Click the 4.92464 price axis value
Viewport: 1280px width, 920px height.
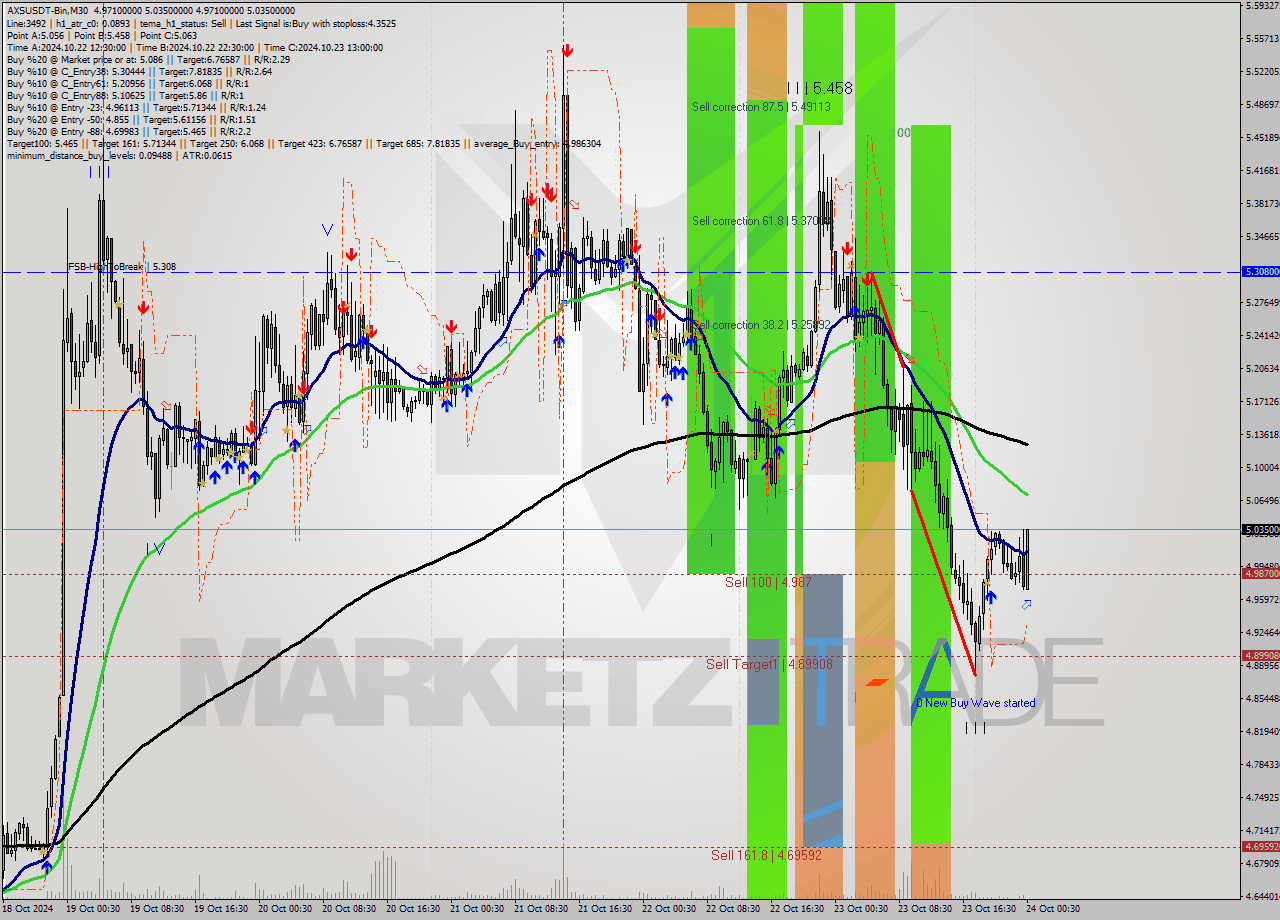[1262, 632]
